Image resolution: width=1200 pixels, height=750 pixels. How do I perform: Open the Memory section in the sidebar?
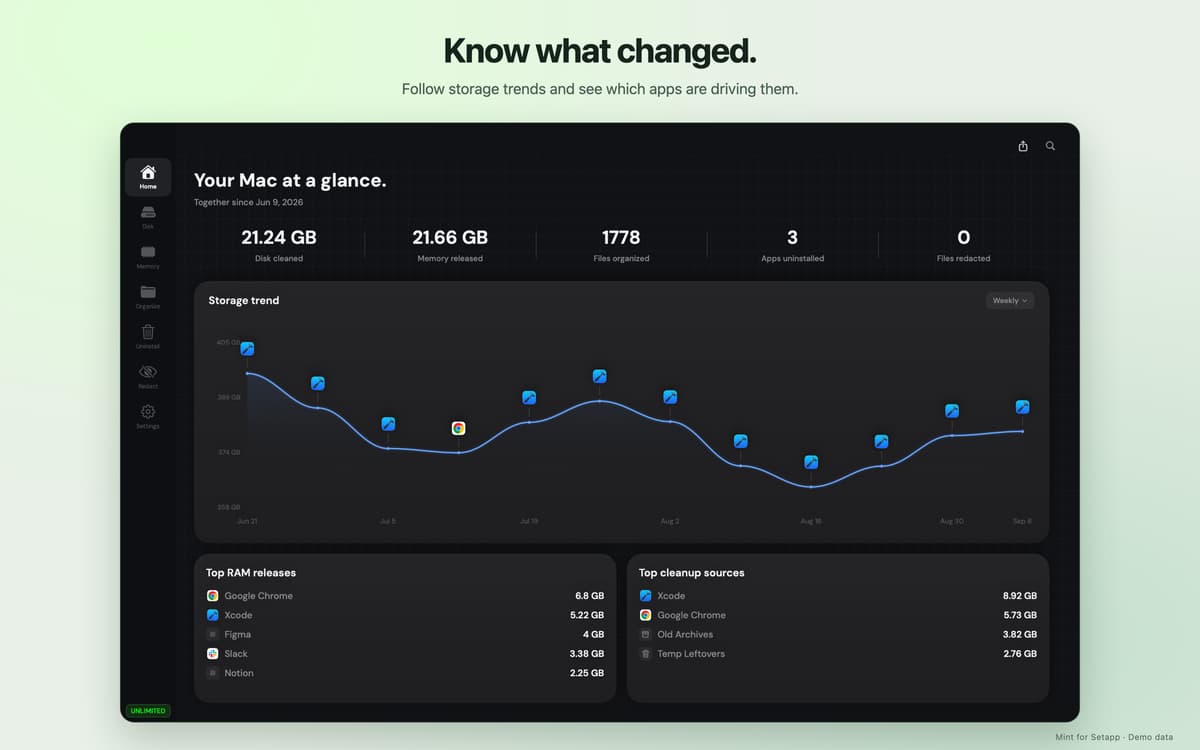pos(148,257)
